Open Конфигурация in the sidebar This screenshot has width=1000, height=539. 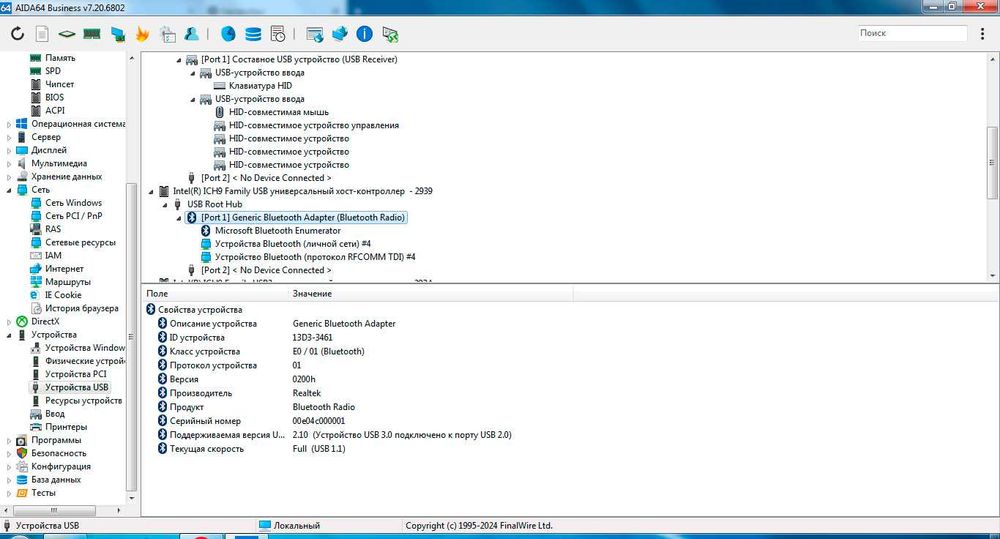(61, 466)
